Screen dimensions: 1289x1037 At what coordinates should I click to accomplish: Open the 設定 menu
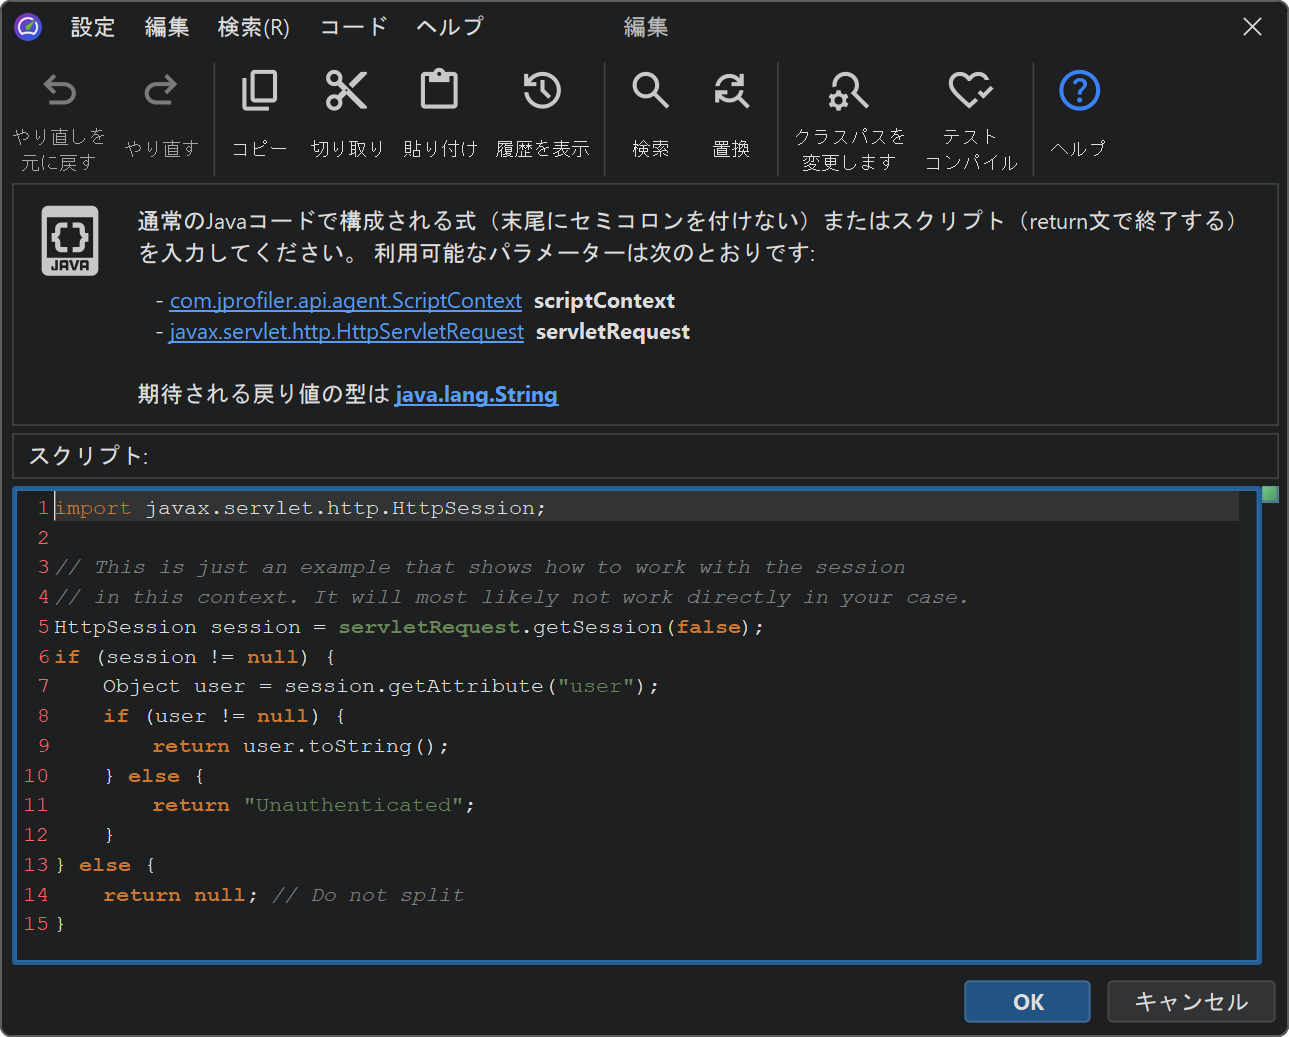pyautogui.click(x=93, y=27)
